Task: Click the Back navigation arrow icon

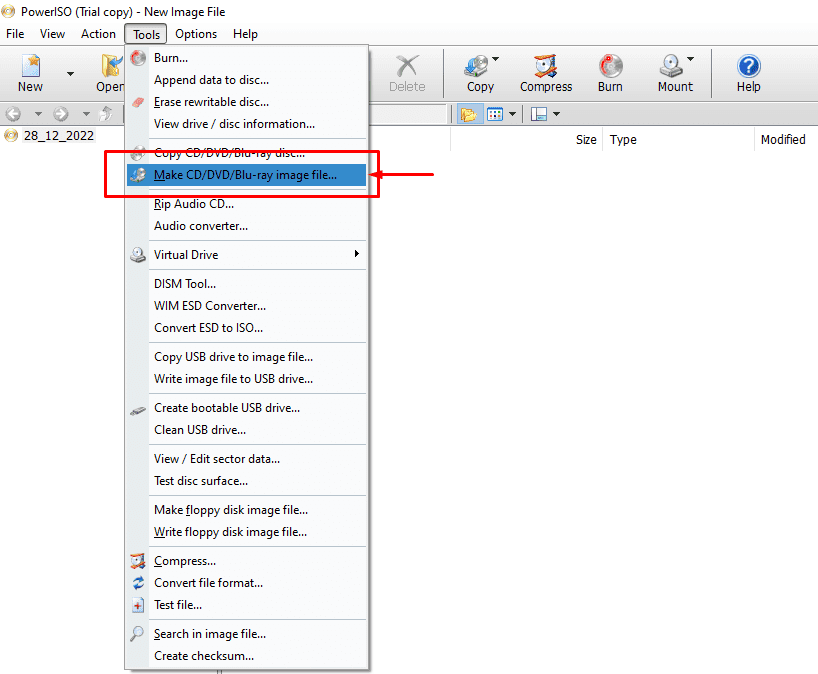Action: 13,113
